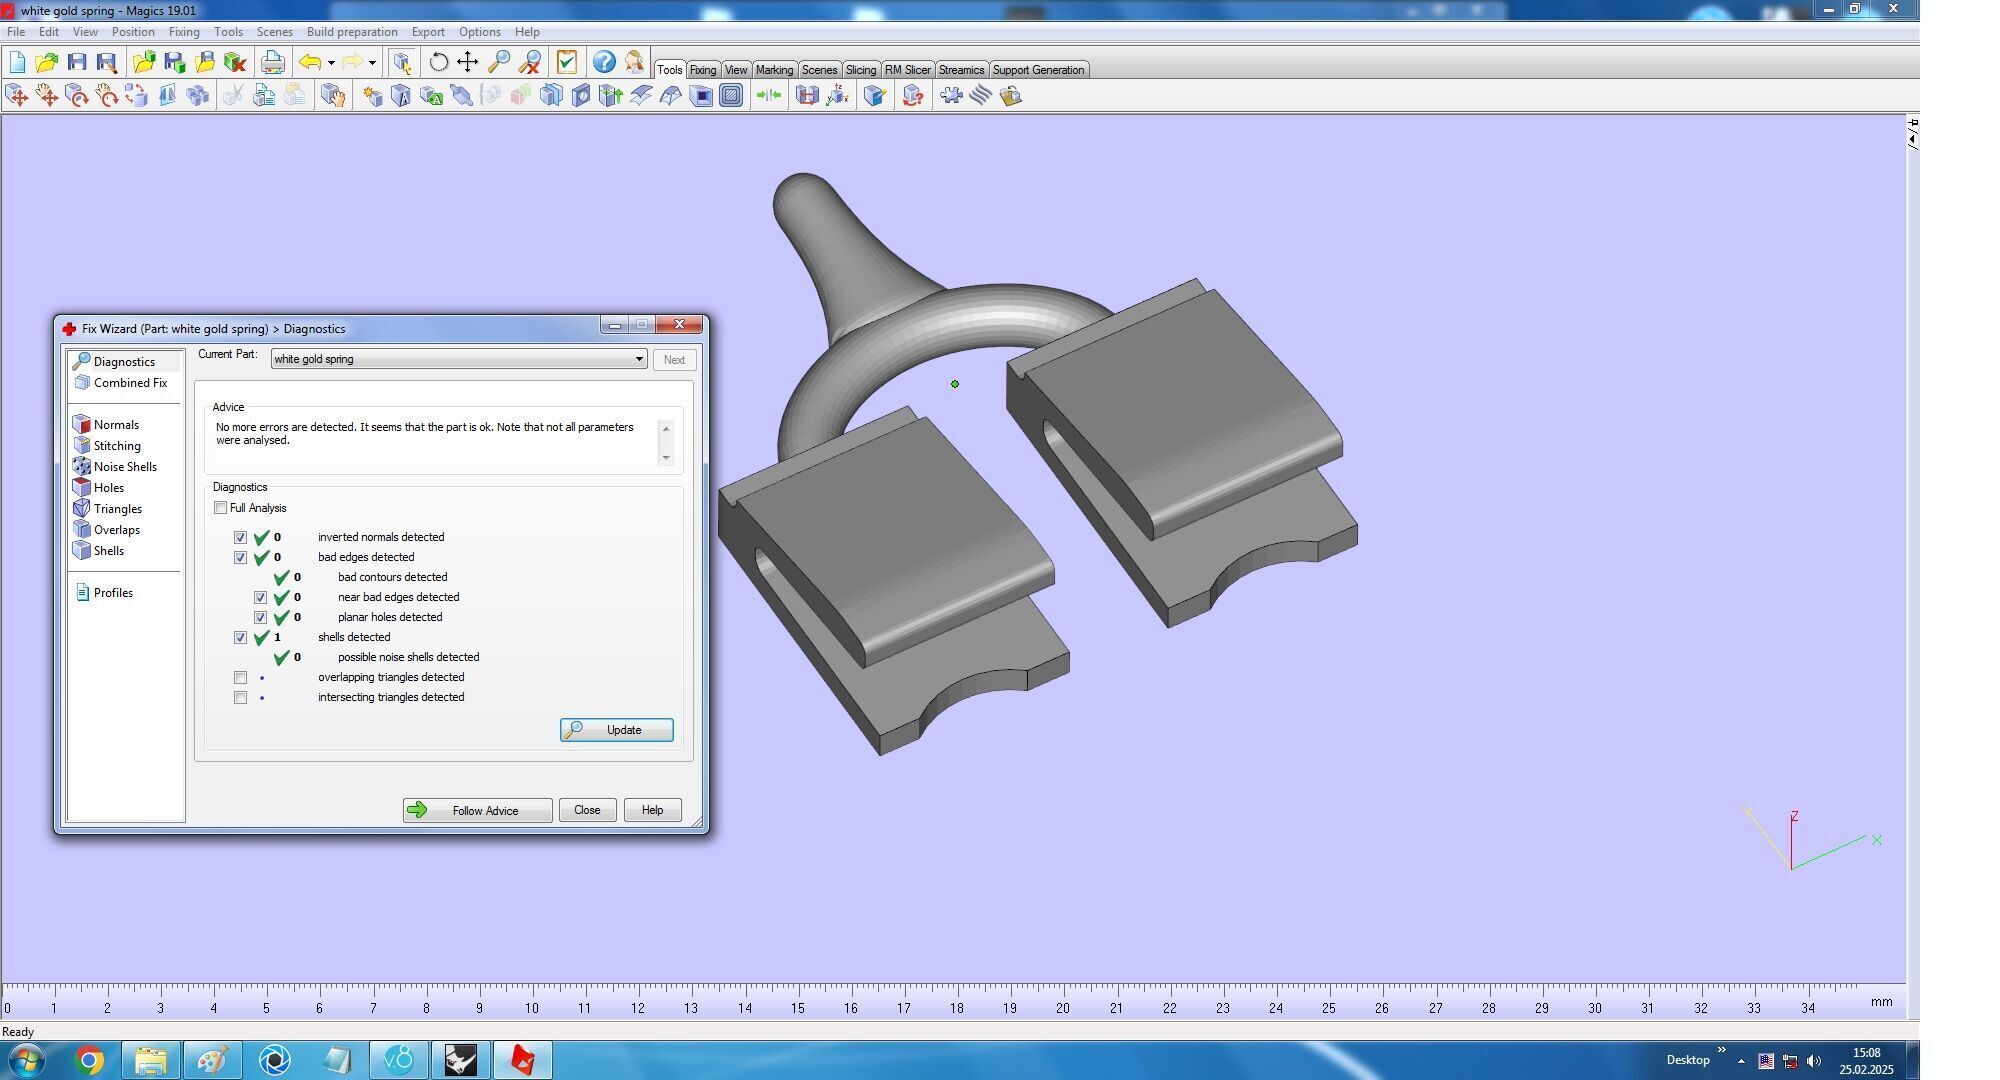Select the rotate view tool
The image size is (2000, 1080).
coord(438,62)
